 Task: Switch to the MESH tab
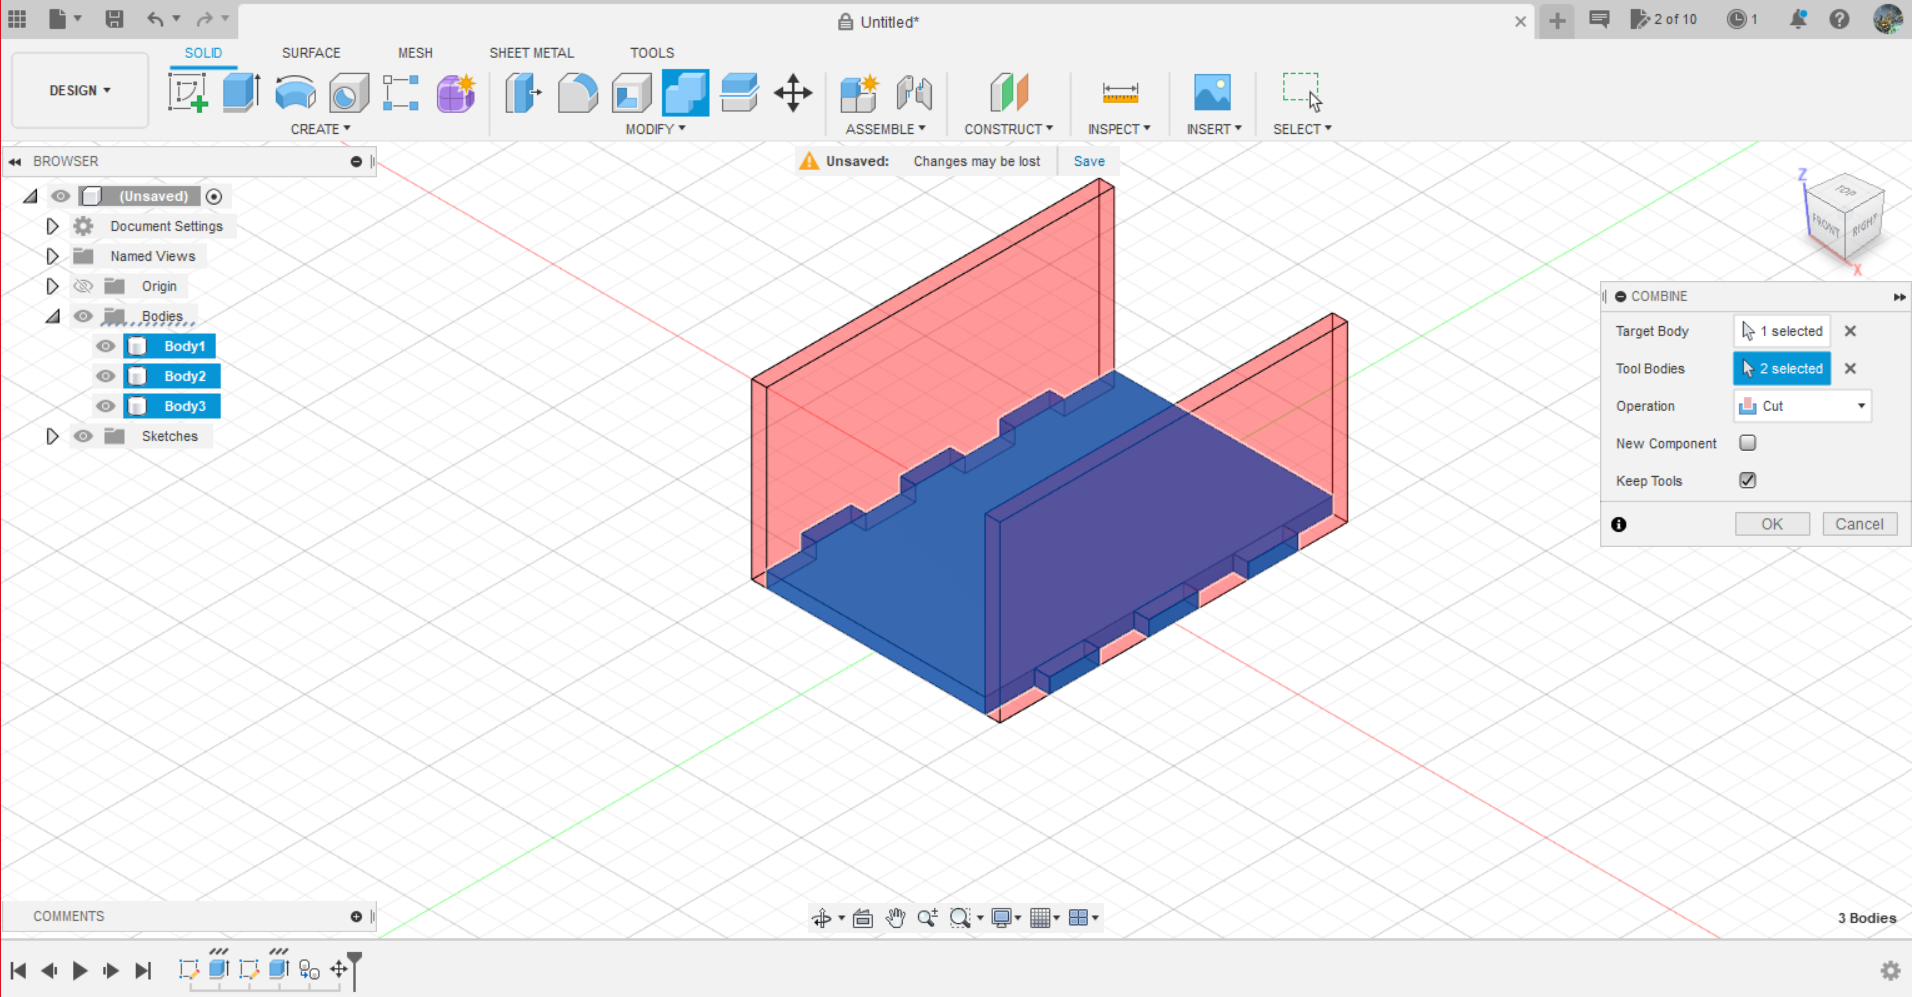tap(415, 53)
